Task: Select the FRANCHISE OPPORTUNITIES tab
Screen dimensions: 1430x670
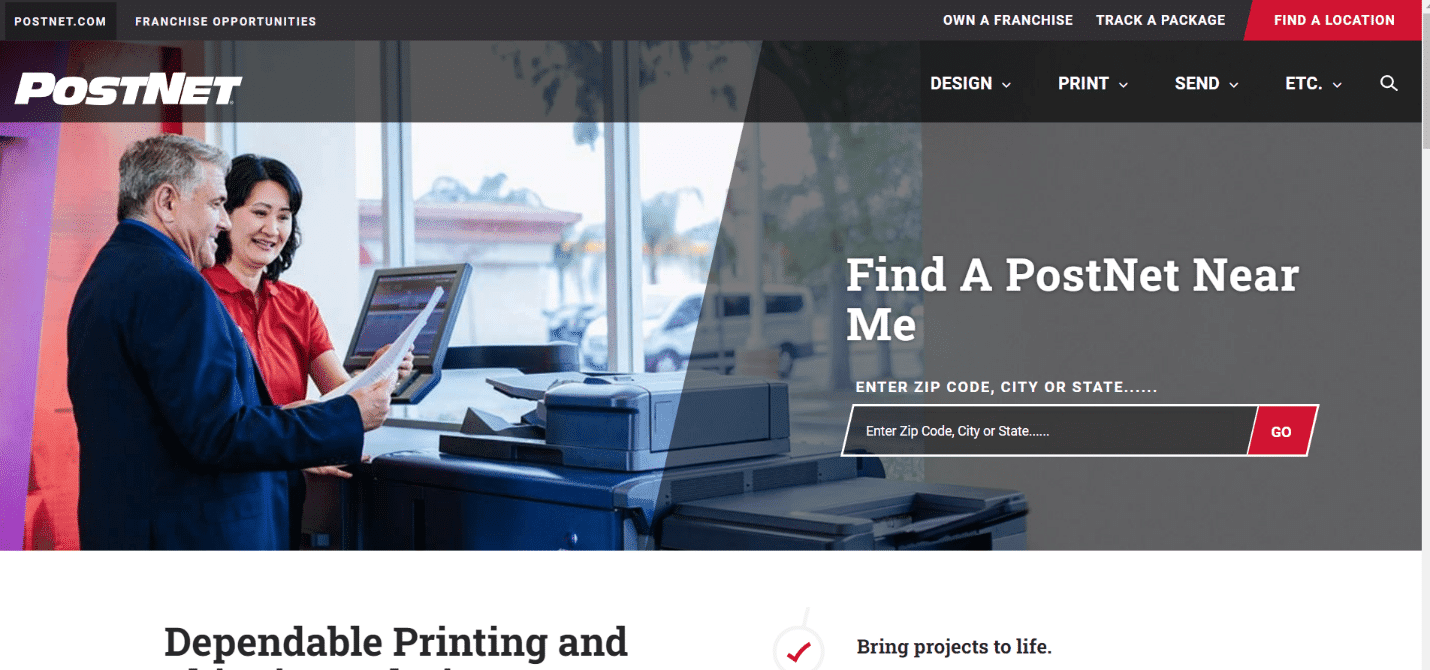Action: pos(225,21)
